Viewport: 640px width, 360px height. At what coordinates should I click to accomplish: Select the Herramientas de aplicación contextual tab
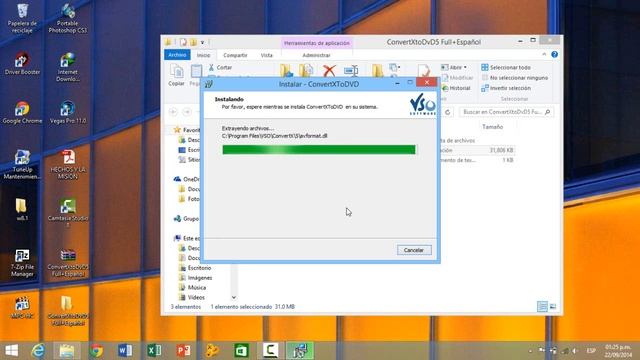tap(317, 43)
